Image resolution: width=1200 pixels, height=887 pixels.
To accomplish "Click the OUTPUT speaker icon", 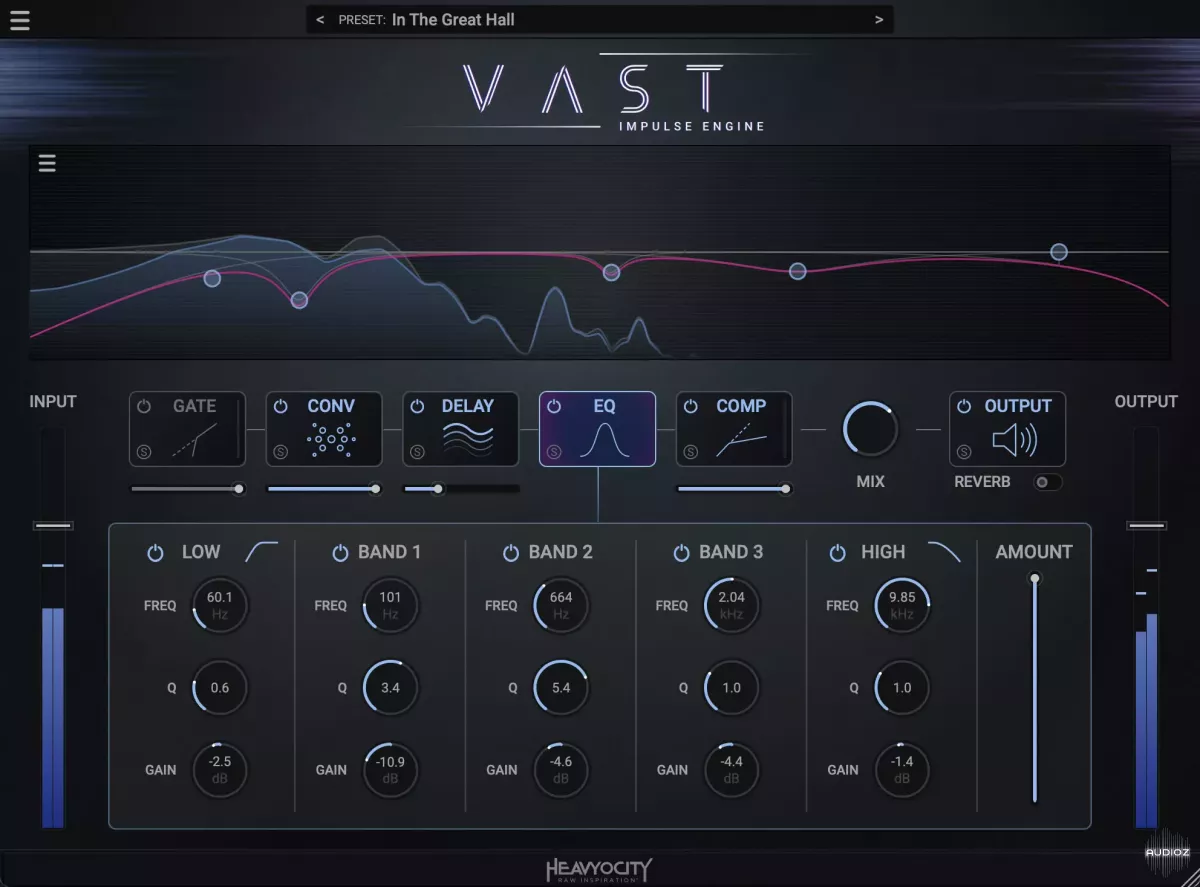I will 1014,440.
